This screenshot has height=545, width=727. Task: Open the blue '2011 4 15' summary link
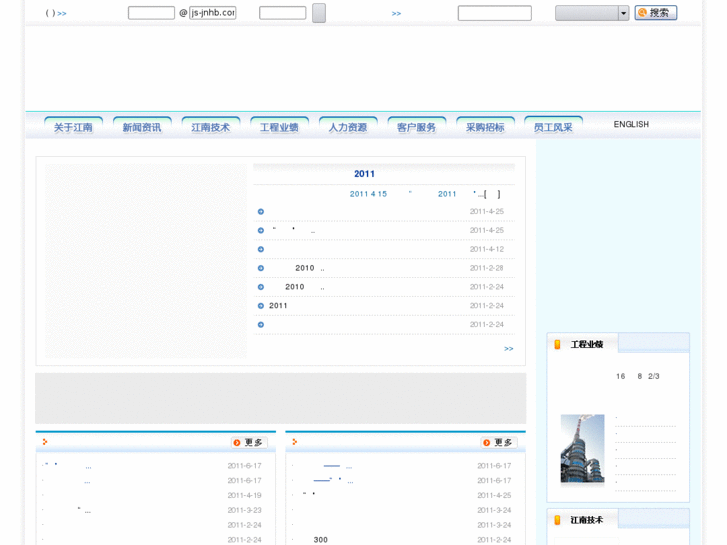tap(368, 194)
